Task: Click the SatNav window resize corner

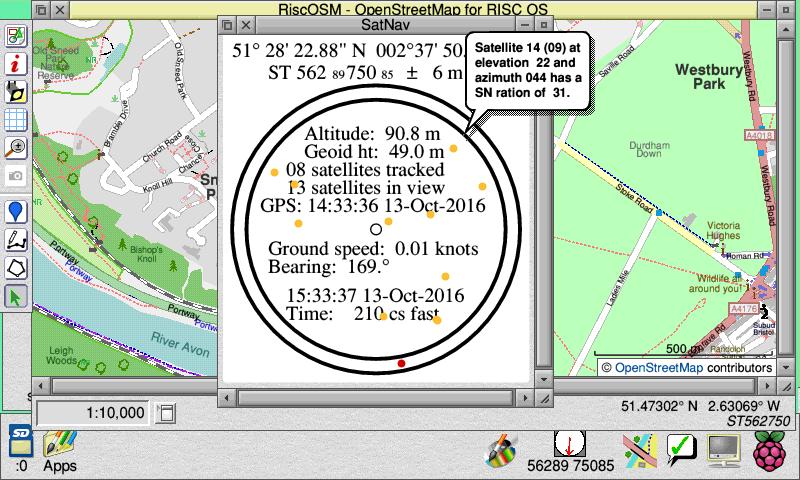Action: [544, 398]
